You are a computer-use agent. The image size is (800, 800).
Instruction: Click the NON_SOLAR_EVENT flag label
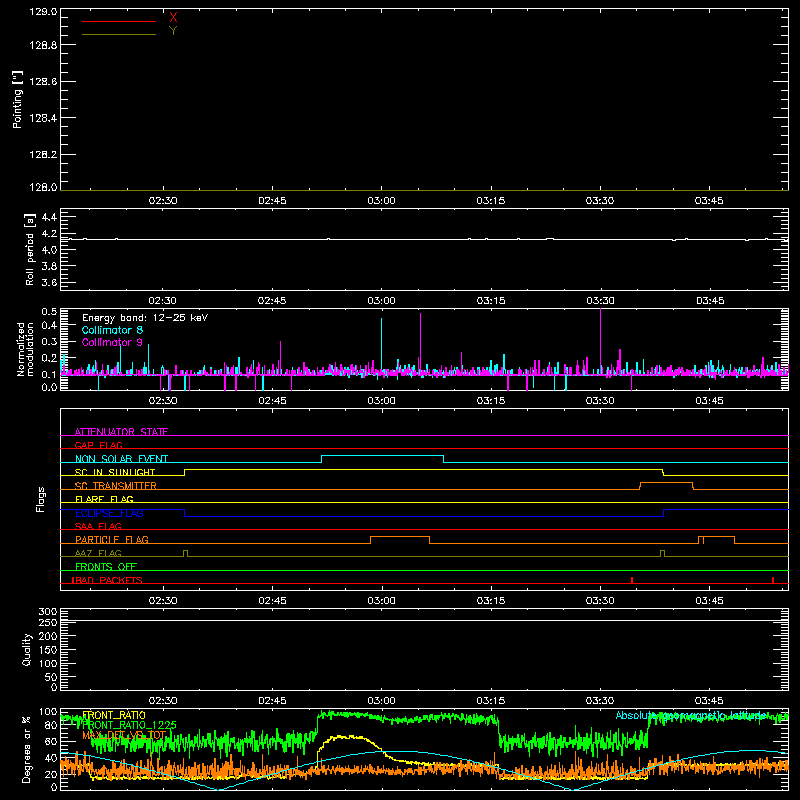[121, 459]
